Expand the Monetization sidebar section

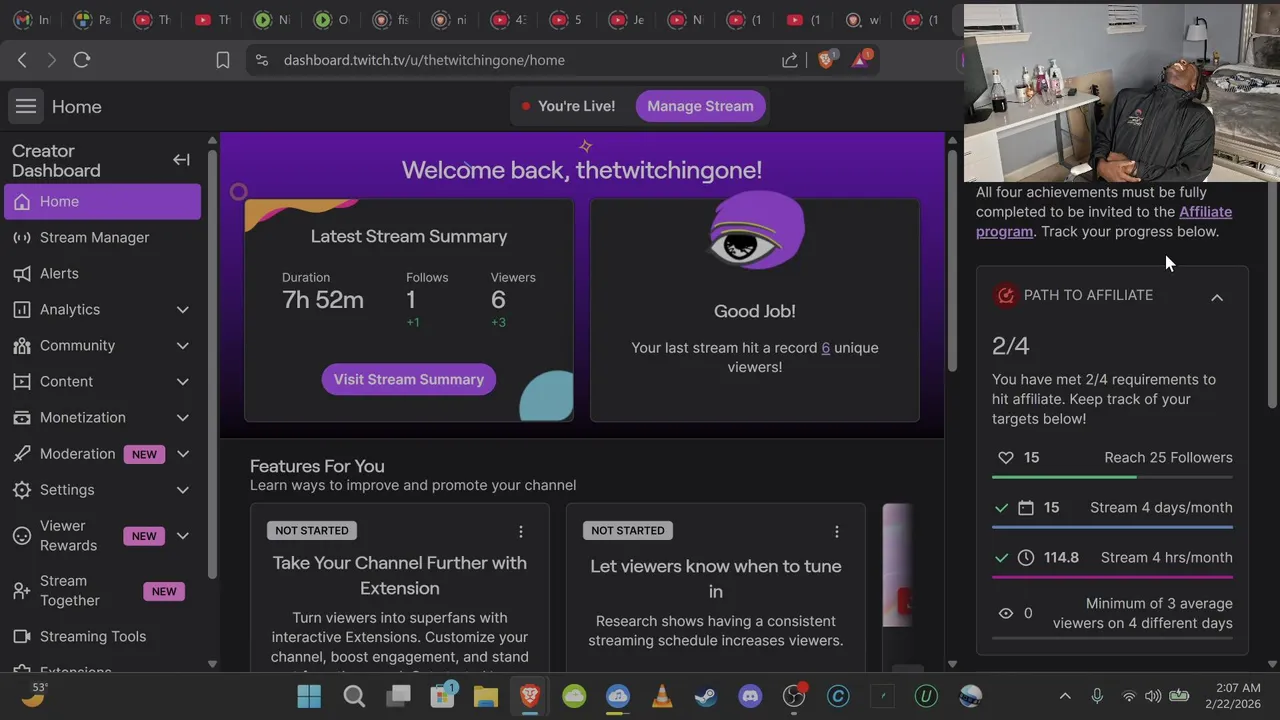(183, 418)
